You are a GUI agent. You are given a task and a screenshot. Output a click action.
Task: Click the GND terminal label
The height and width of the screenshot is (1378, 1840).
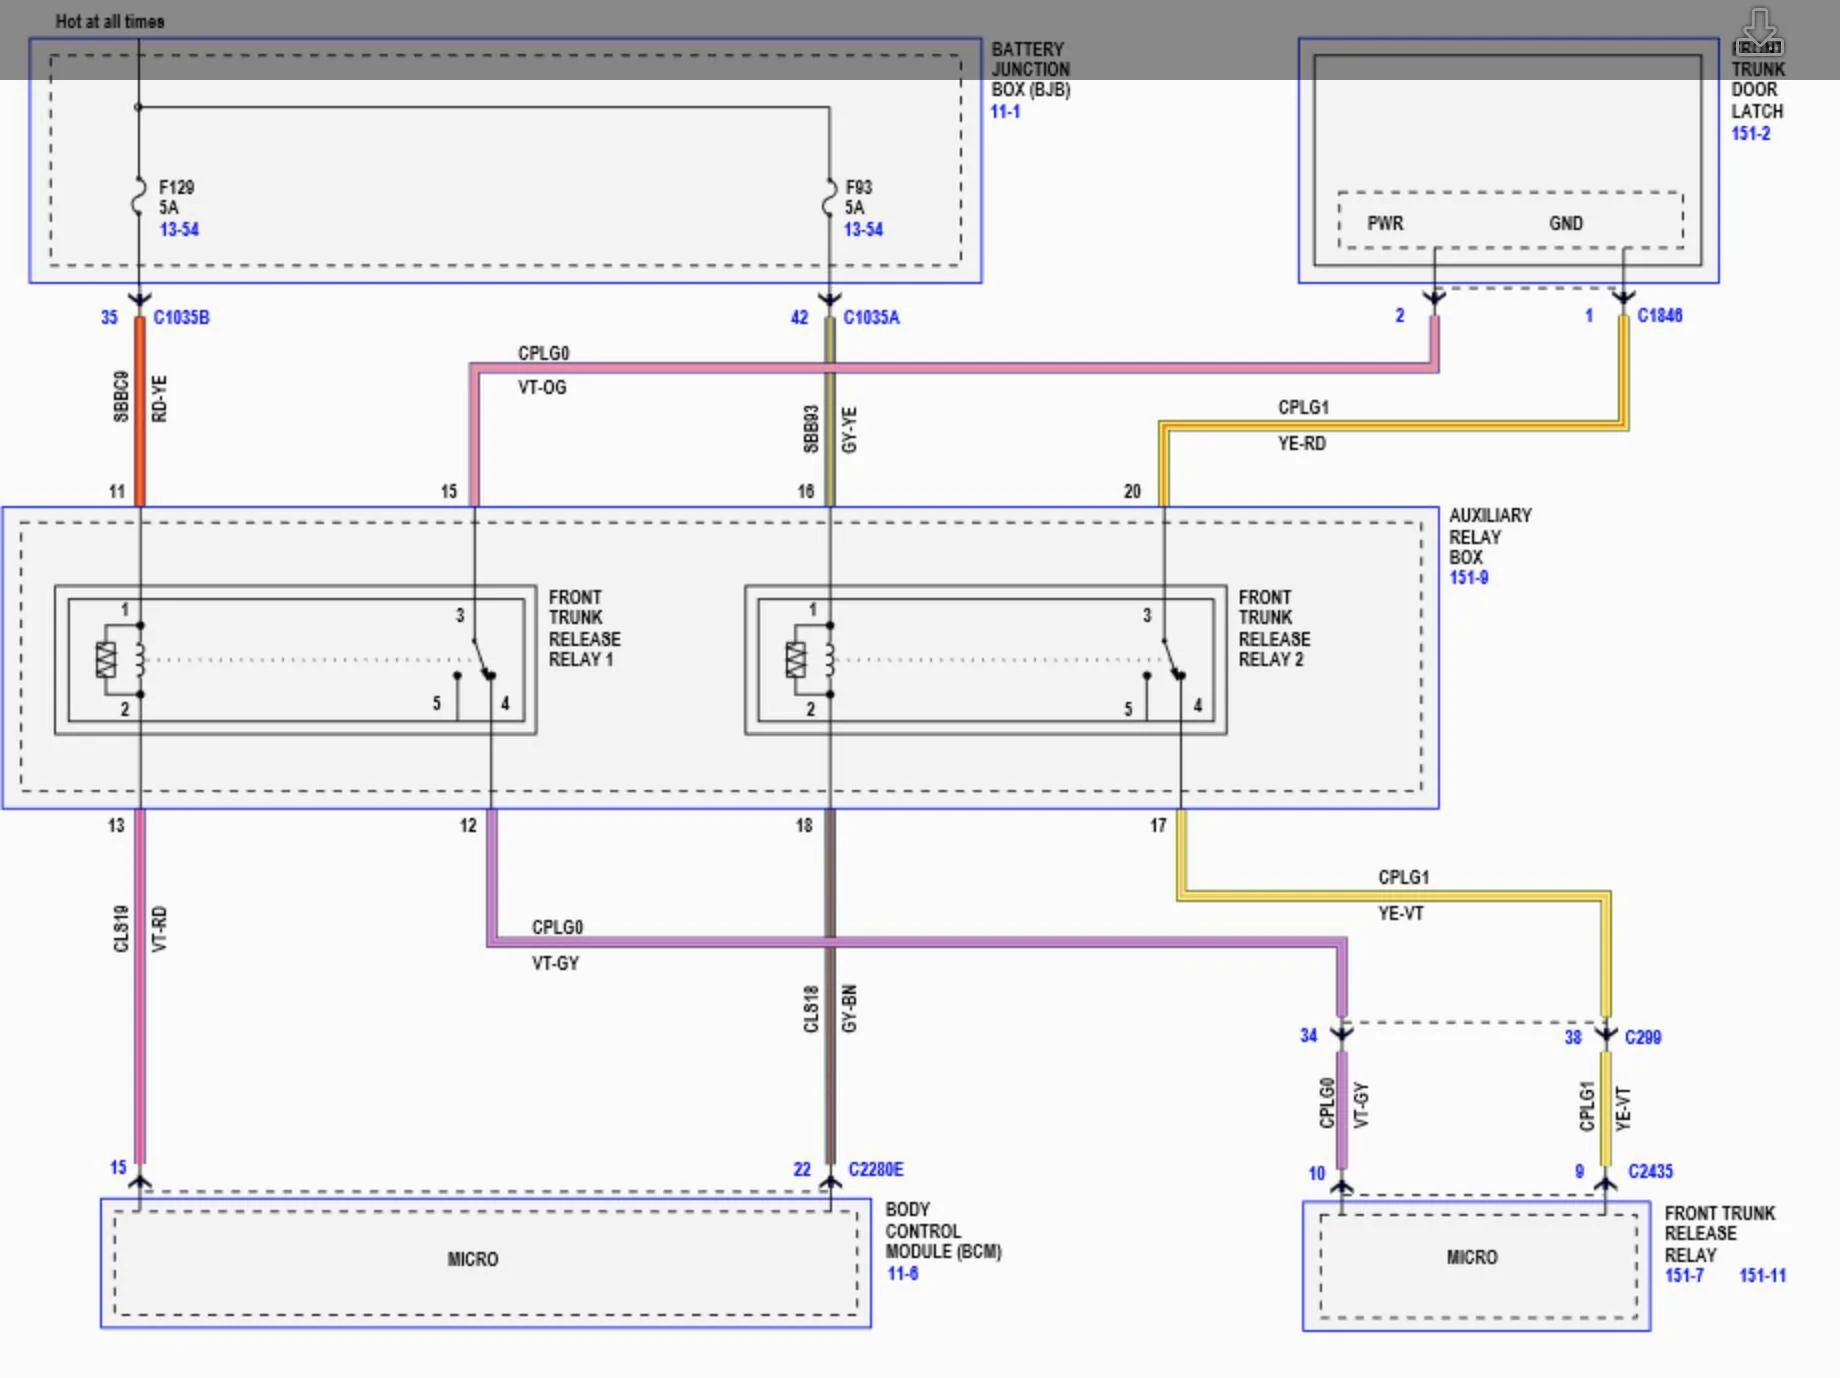click(x=1566, y=223)
